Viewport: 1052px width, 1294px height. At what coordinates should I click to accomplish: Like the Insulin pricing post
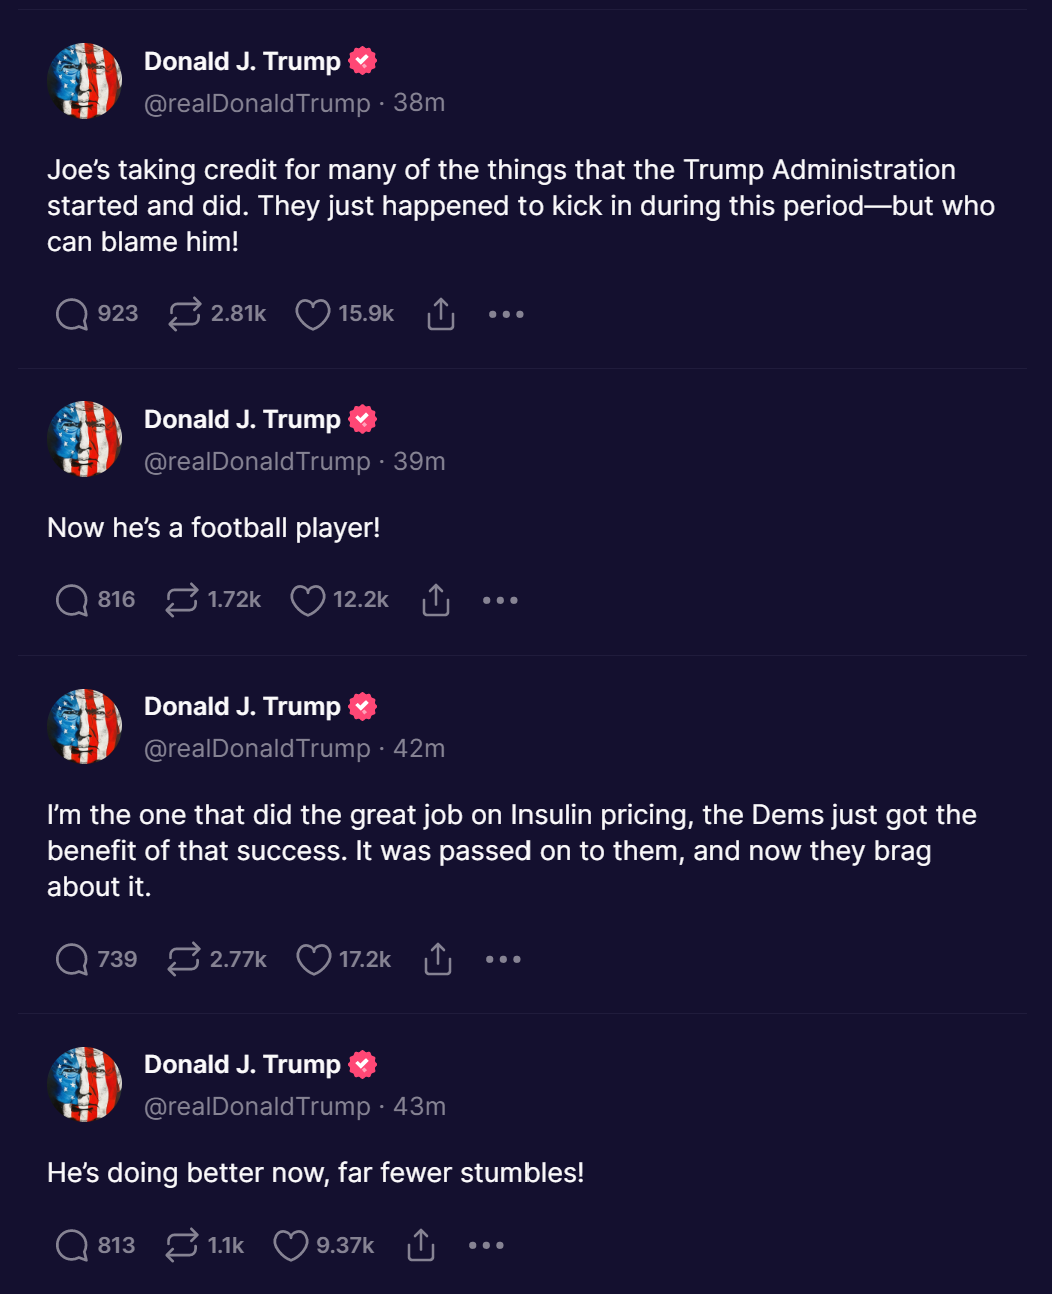(x=314, y=959)
